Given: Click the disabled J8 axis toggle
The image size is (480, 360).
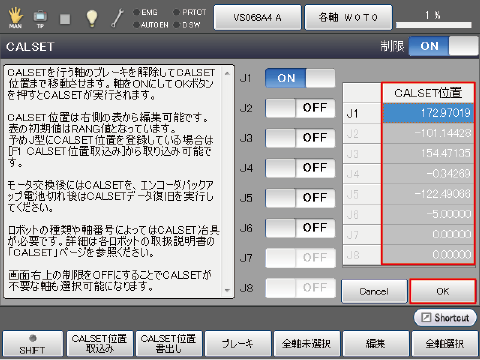Looking at the screenshot, I should (300, 288).
